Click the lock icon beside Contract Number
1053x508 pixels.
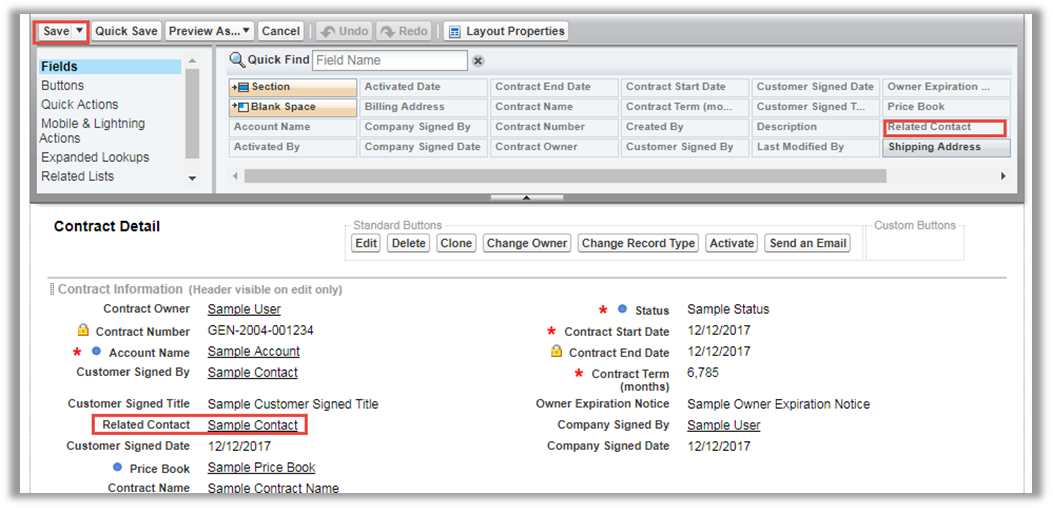pos(84,331)
